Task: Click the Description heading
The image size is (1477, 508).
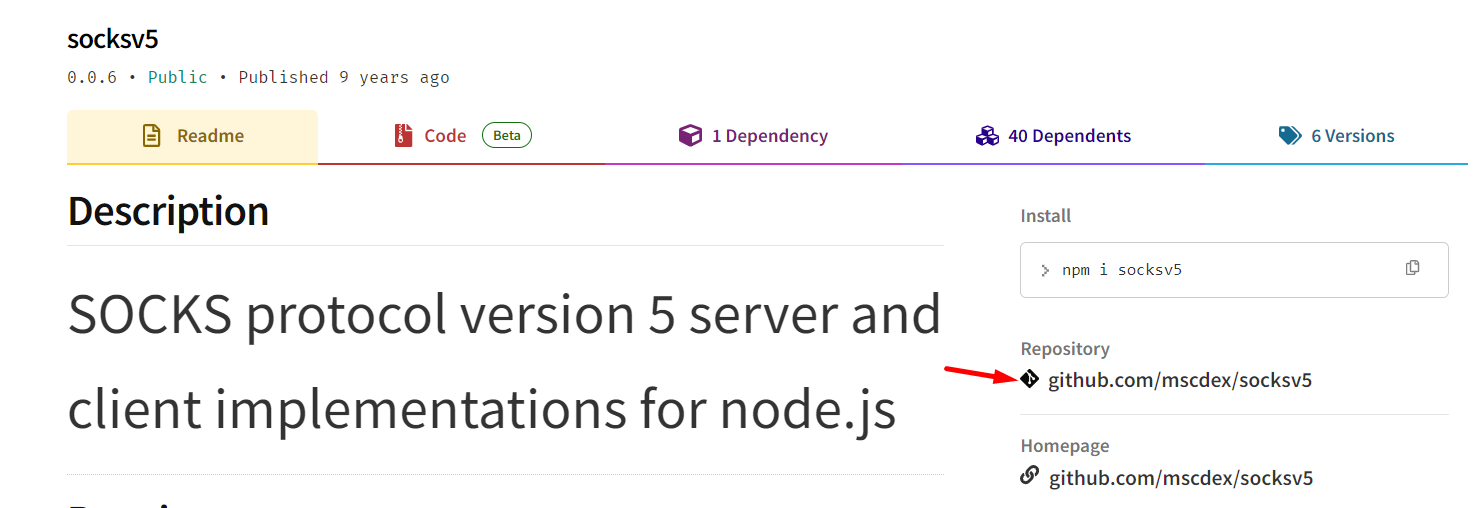Action: (168, 211)
